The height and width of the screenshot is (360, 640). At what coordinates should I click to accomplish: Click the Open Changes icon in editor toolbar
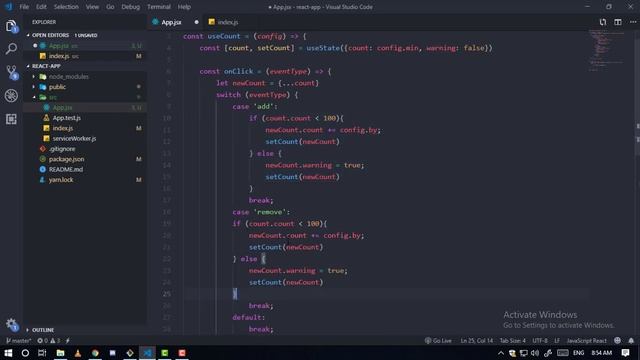click(x=602, y=22)
